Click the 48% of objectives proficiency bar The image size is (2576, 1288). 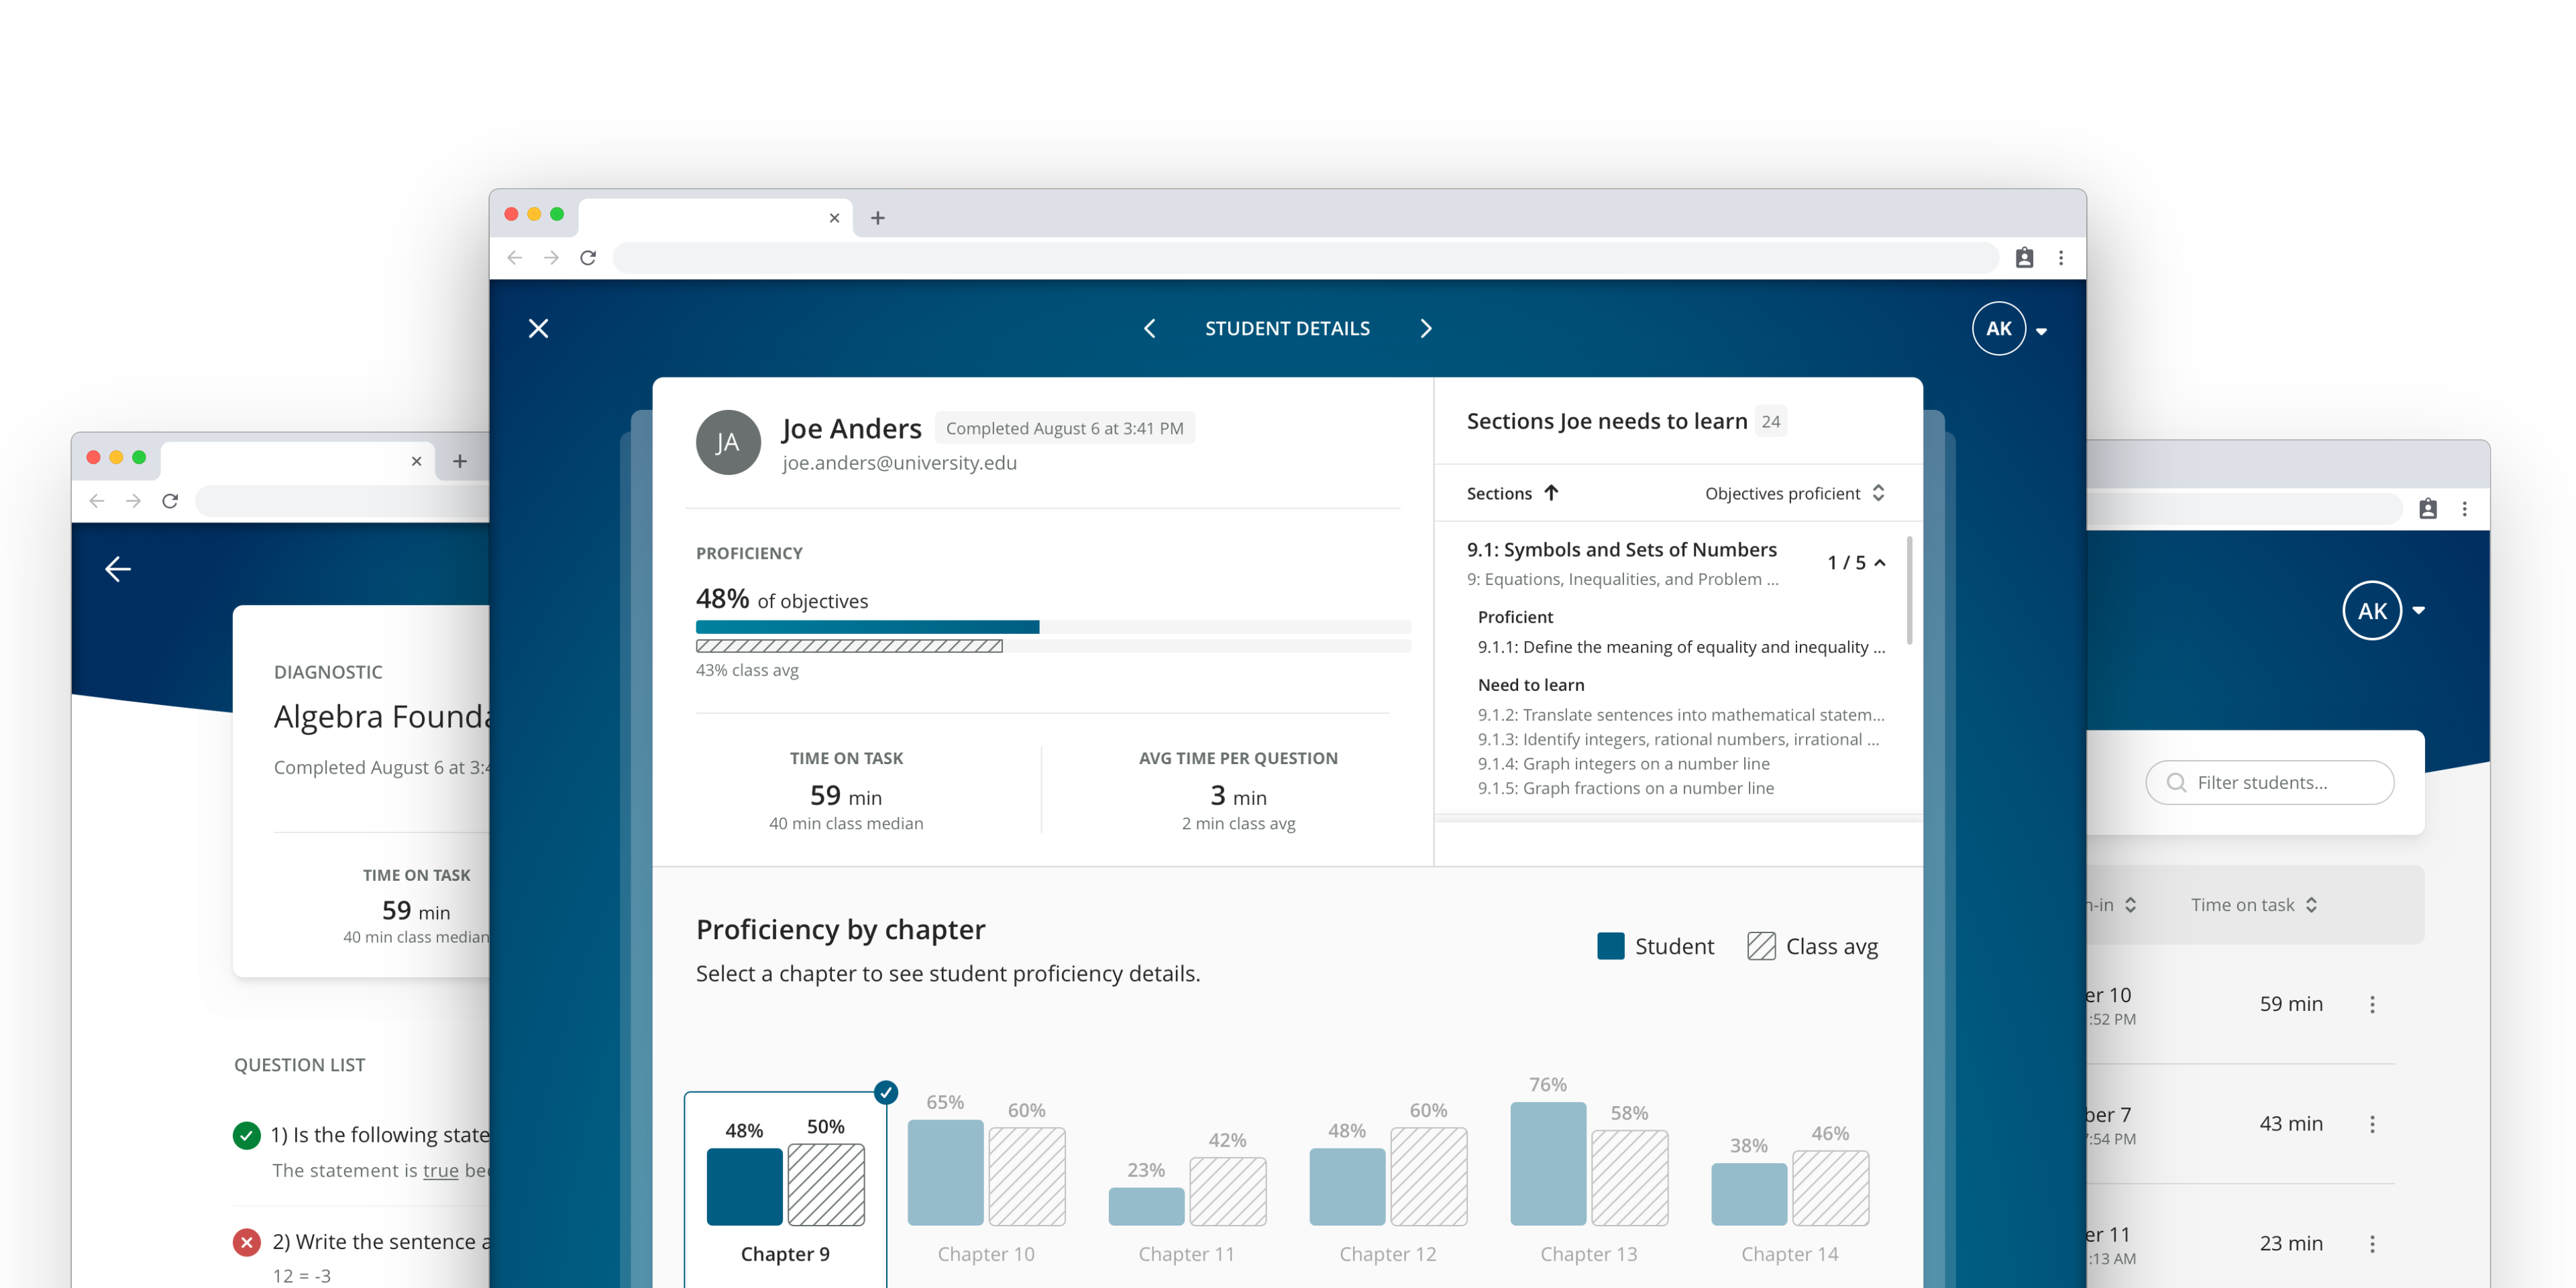click(x=867, y=627)
